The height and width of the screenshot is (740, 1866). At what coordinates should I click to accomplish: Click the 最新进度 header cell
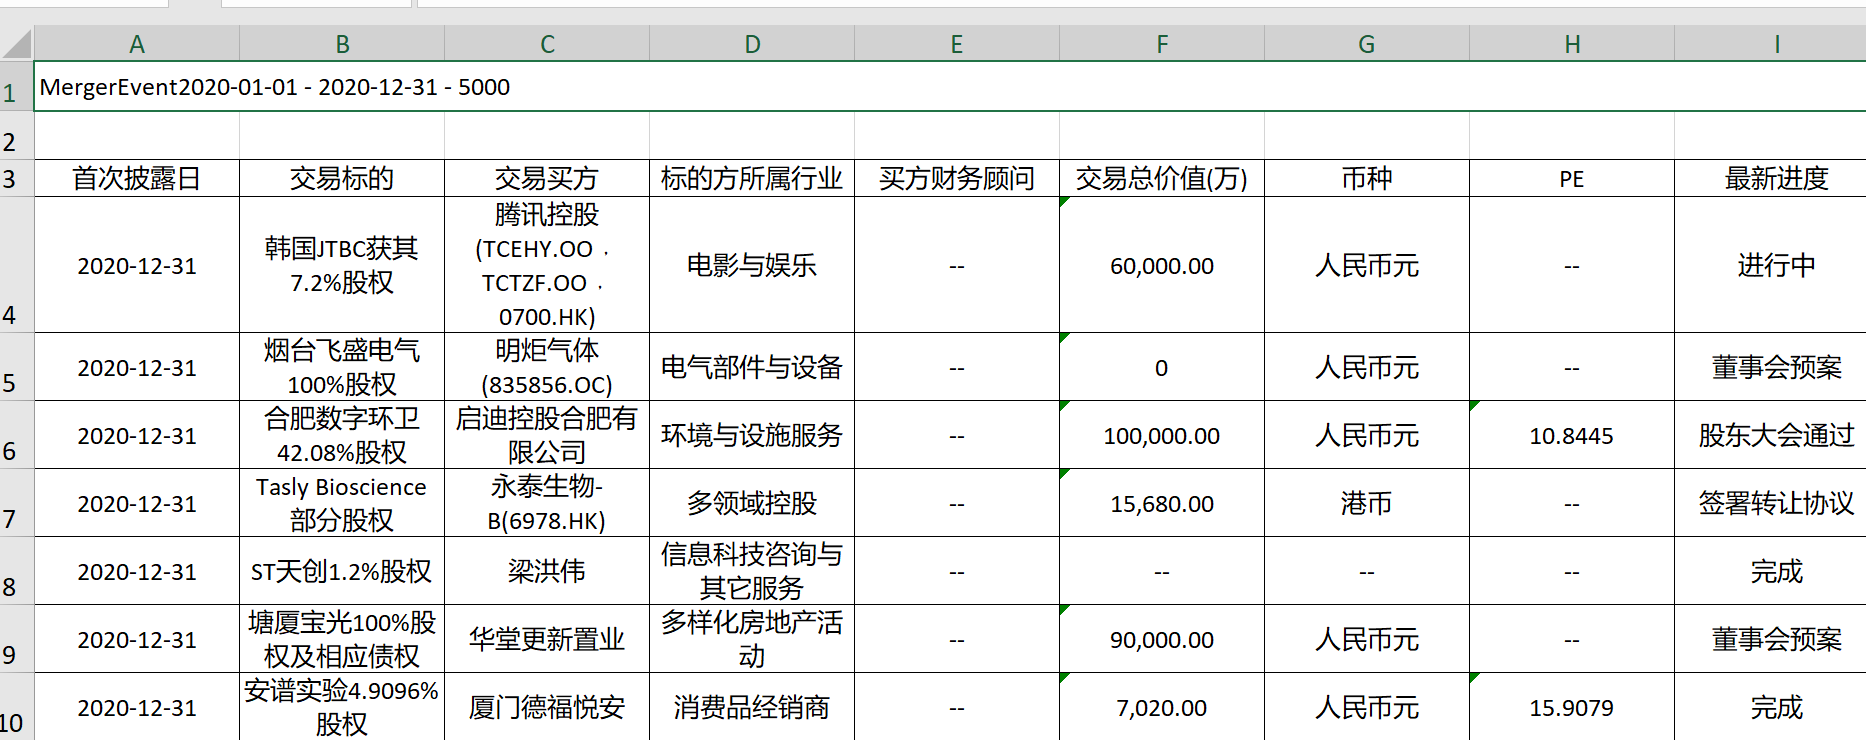(x=1770, y=178)
